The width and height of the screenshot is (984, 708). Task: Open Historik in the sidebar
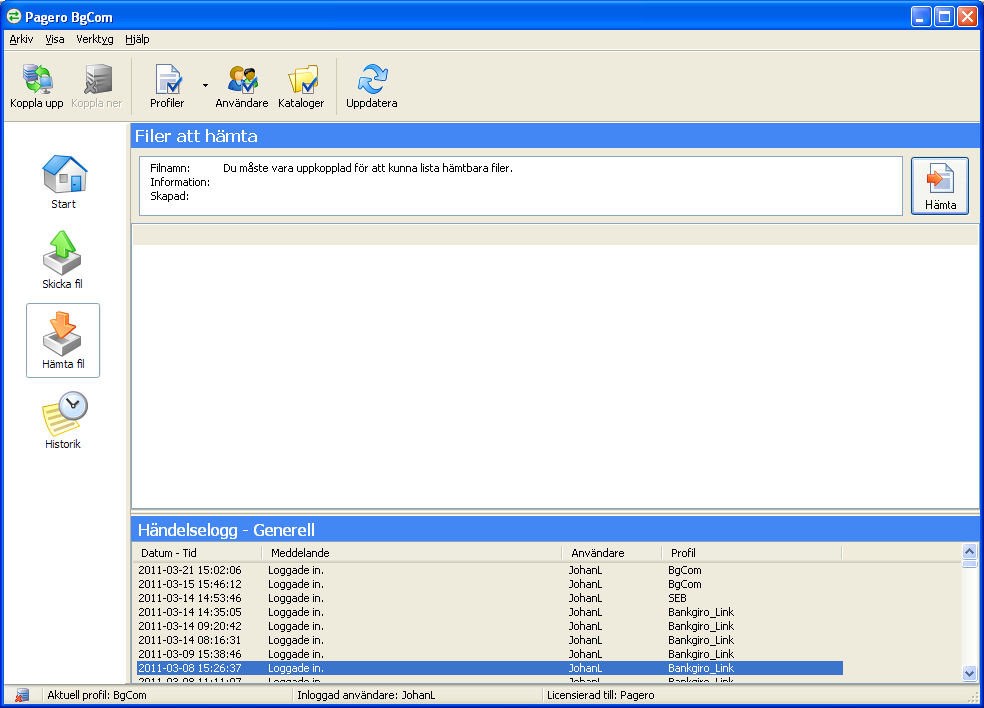pyautogui.click(x=63, y=421)
